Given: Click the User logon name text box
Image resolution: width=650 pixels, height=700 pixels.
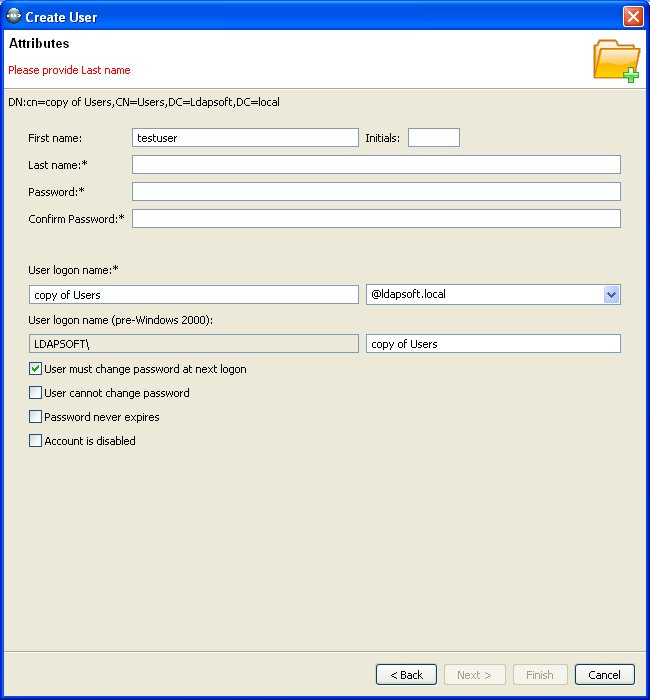Looking at the screenshot, I should (x=194, y=295).
